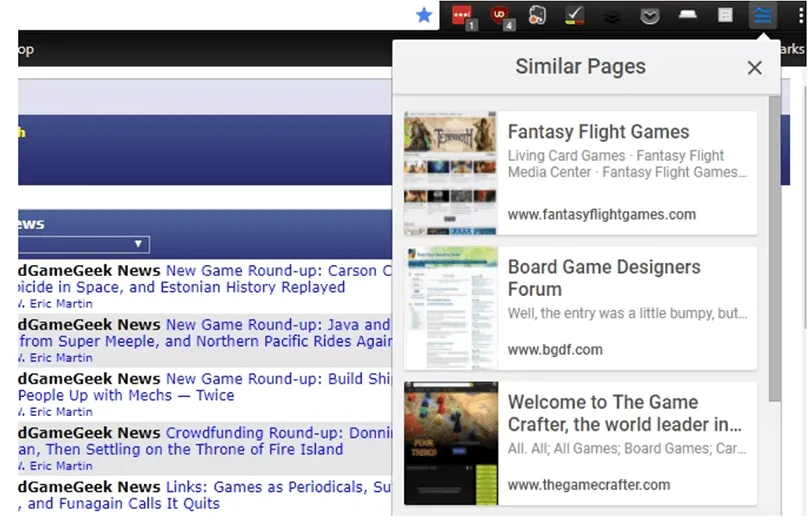This screenshot has height=522, width=808.
Task: Close the Similar Pages popup
Action: click(x=754, y=68)
